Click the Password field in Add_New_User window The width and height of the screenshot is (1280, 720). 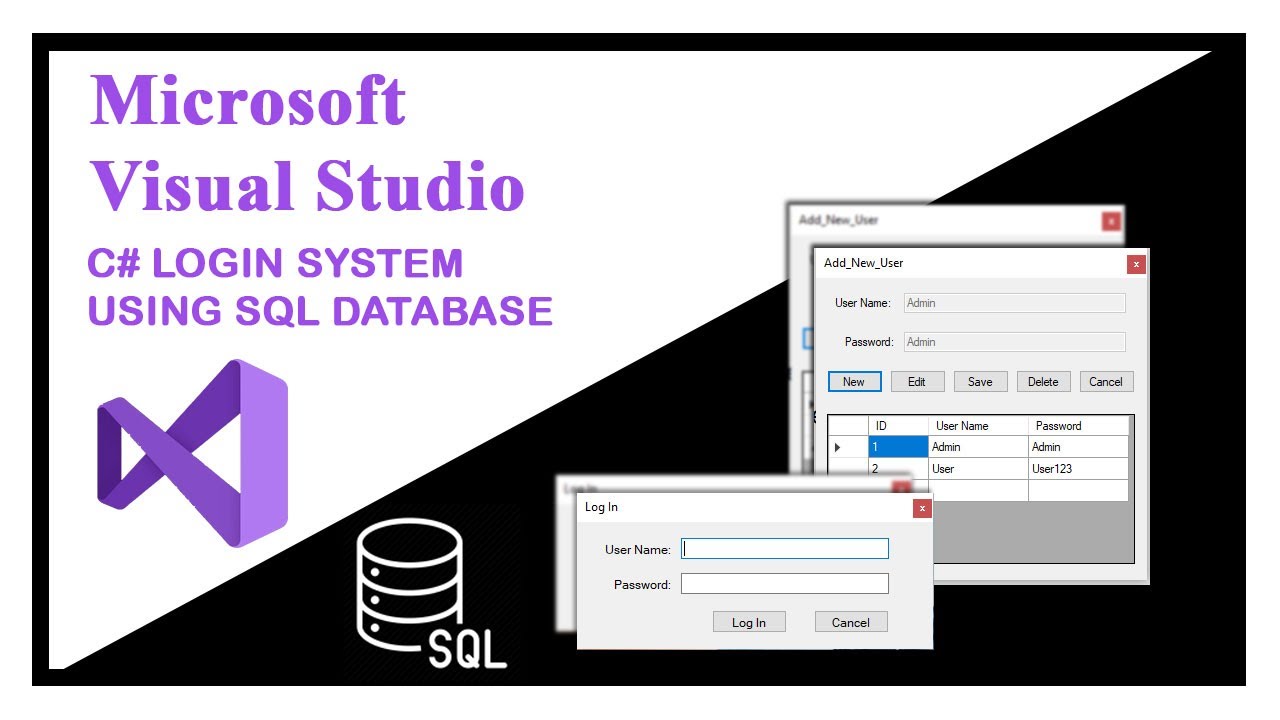pyautogui.click(x=1015, y=342)
